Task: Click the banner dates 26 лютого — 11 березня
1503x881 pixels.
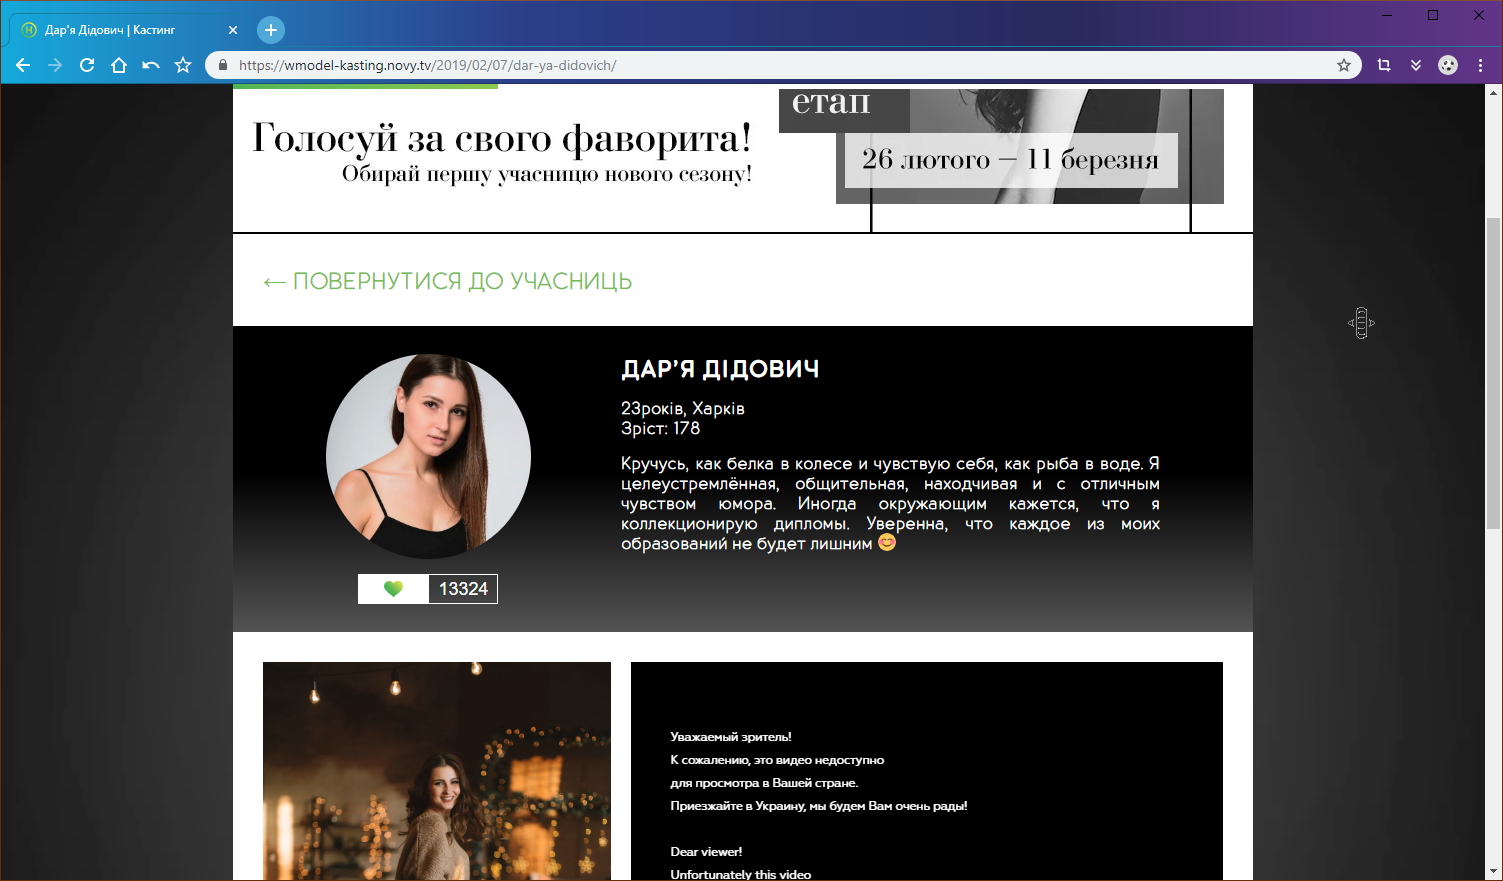Action: 1011,160
